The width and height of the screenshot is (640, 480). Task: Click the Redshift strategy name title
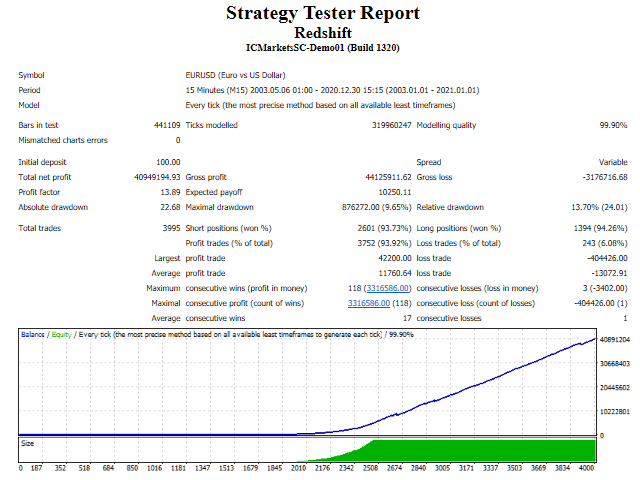click(322, 31)
